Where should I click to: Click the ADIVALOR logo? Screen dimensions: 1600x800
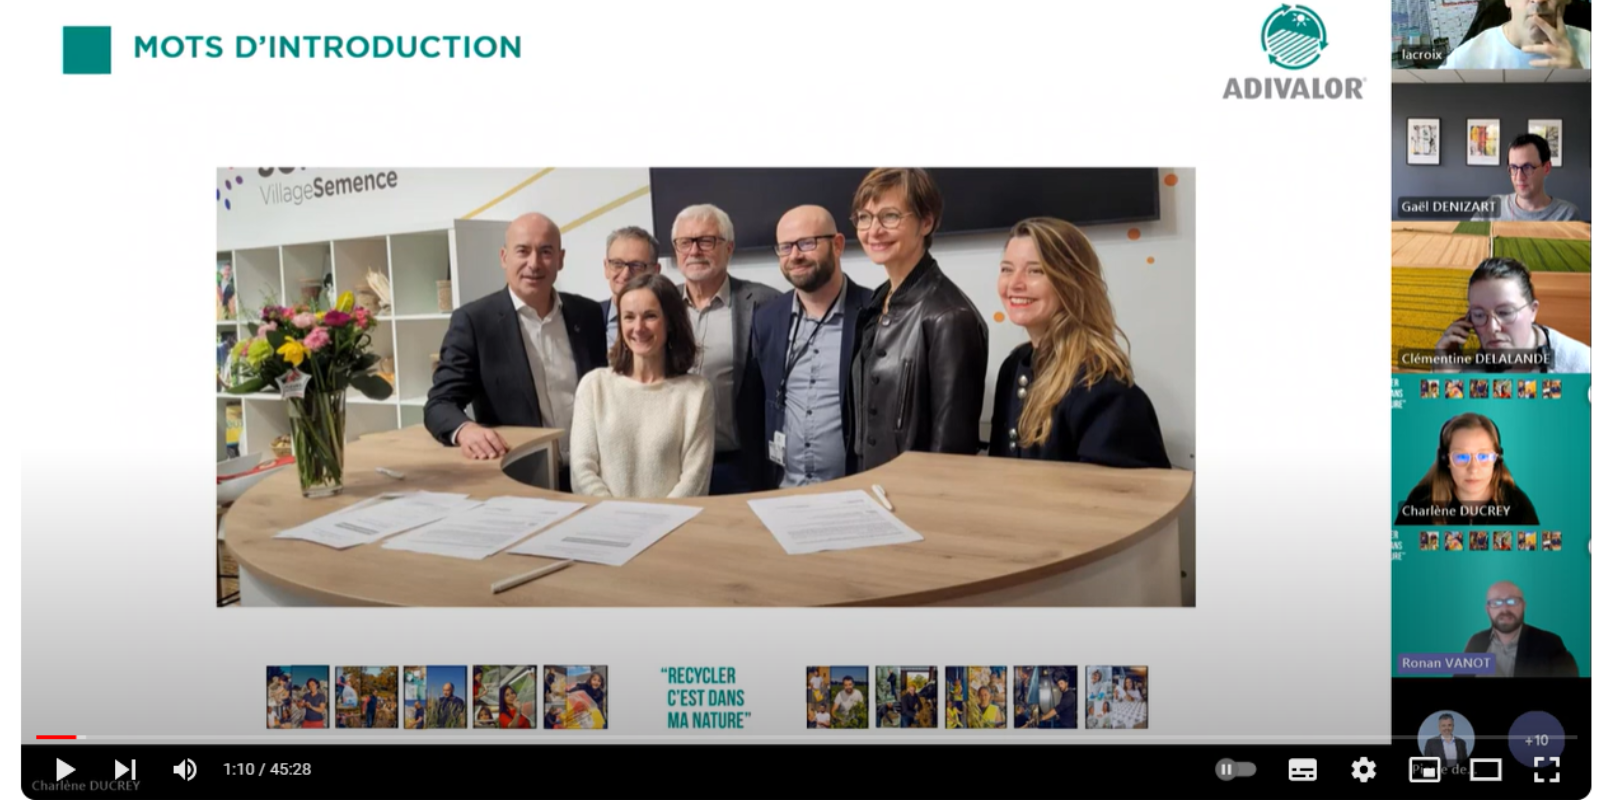[1294, 53]
